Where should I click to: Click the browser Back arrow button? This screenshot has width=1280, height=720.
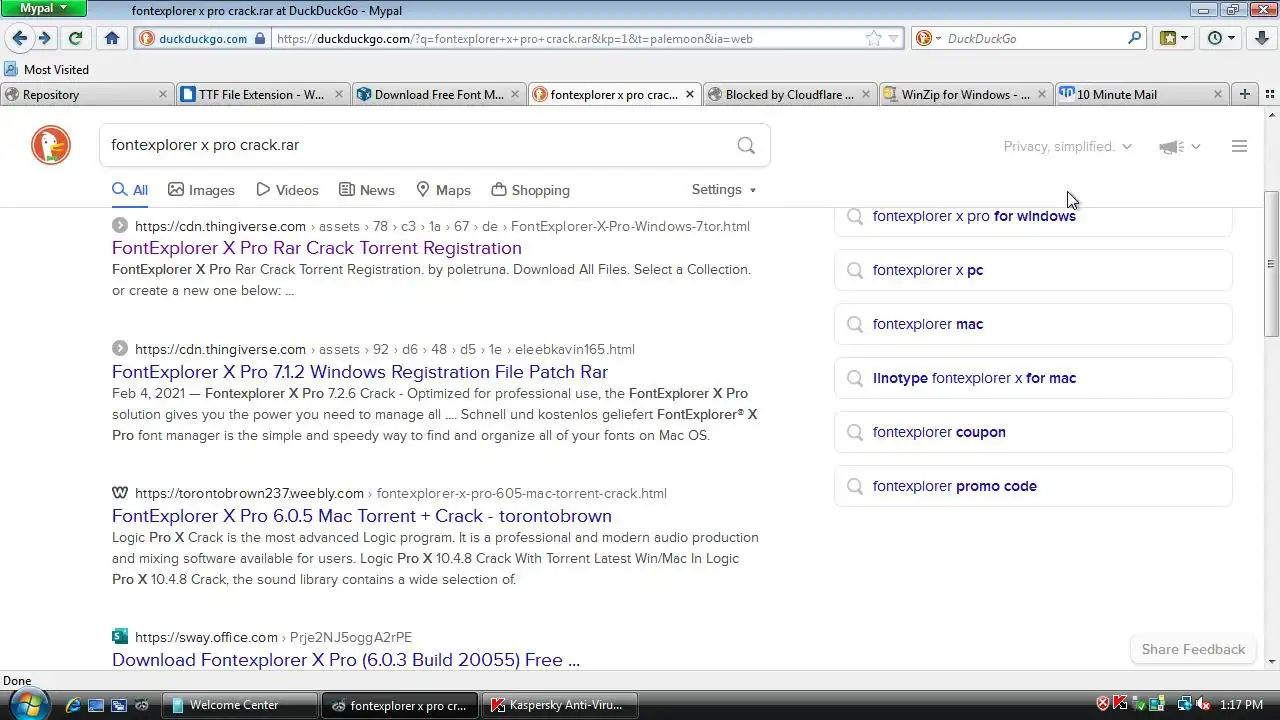[x=19, y=38]
